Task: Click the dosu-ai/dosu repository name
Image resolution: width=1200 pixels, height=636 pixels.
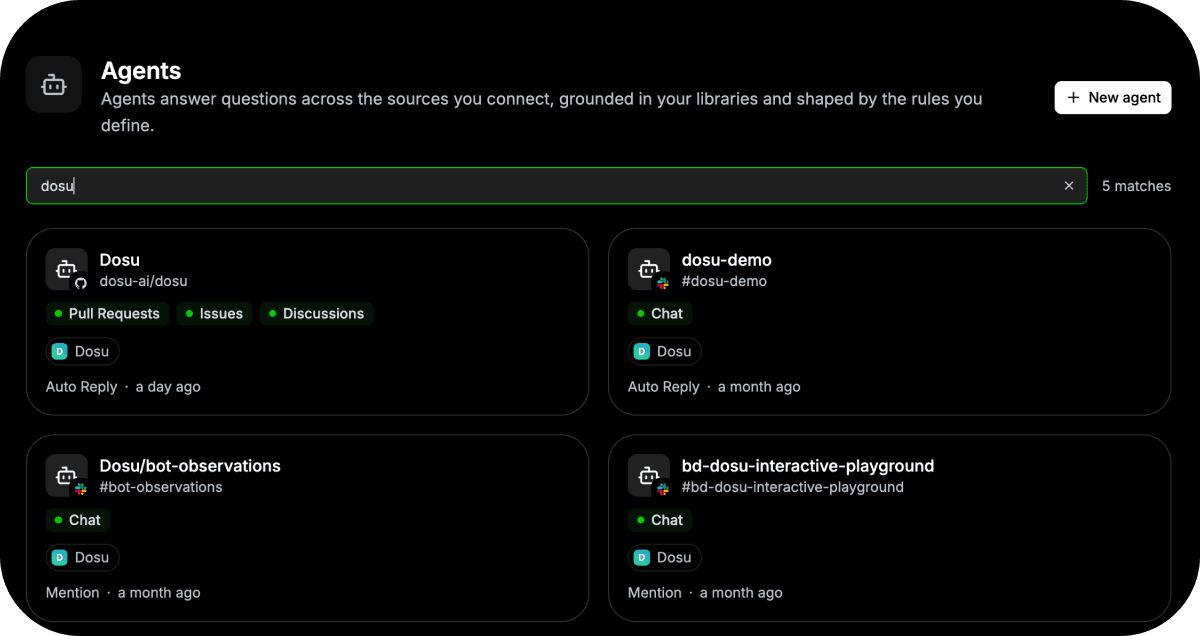Action: tap(144, 281)
